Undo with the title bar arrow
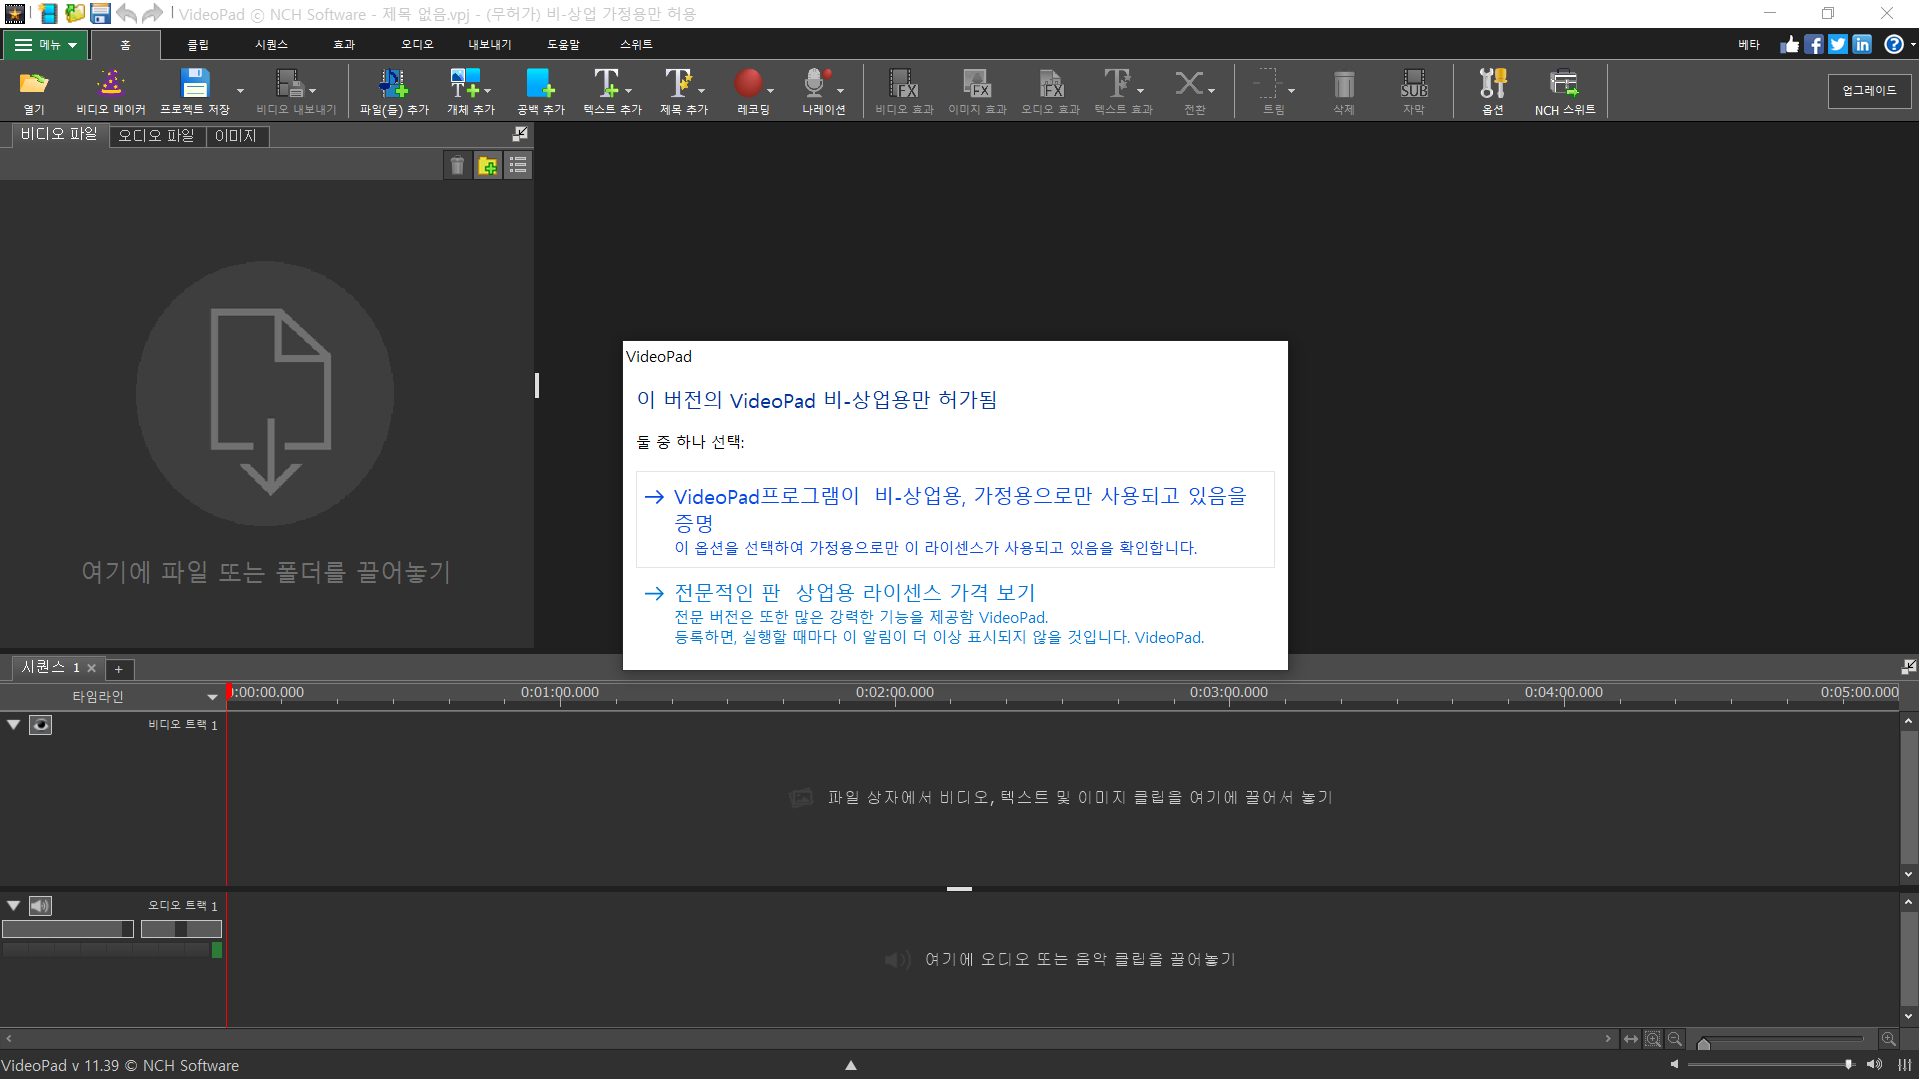 tap(127, 14)
